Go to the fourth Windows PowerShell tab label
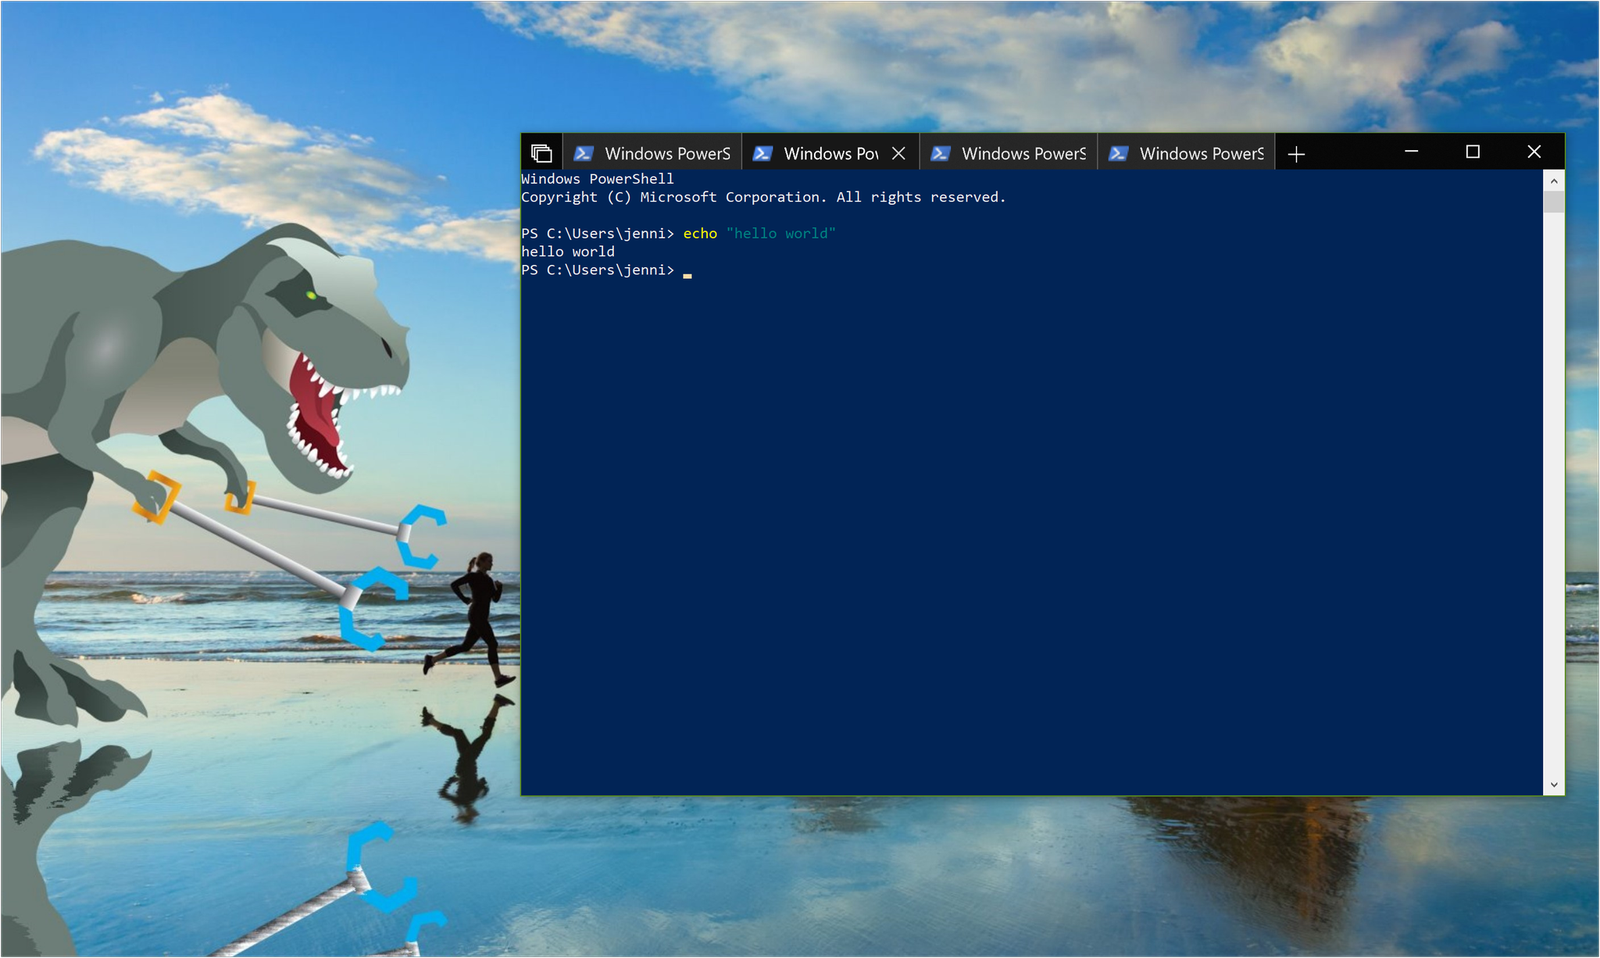Image resolution: width=1600 pixels, height=958 pixels. click(1201, 153)
